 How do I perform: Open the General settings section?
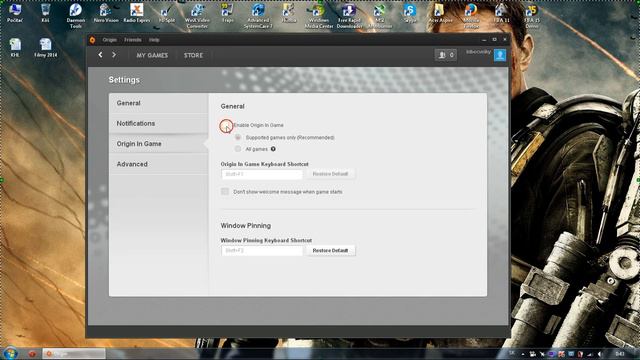[x=159, y=103]
